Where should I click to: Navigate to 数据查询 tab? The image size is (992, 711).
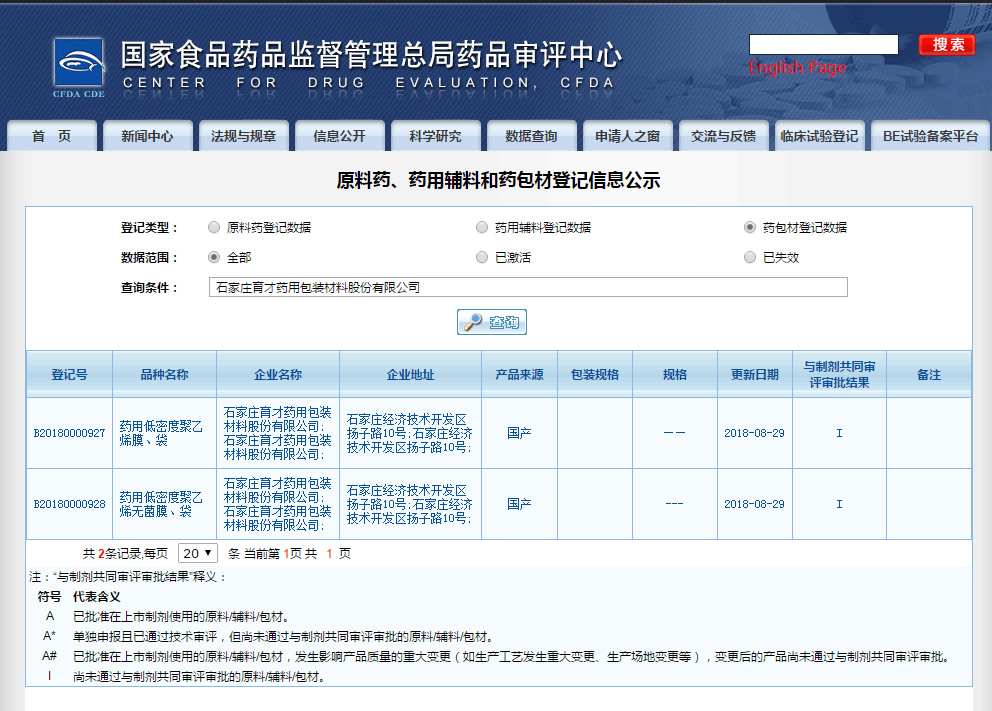point(531,136)
